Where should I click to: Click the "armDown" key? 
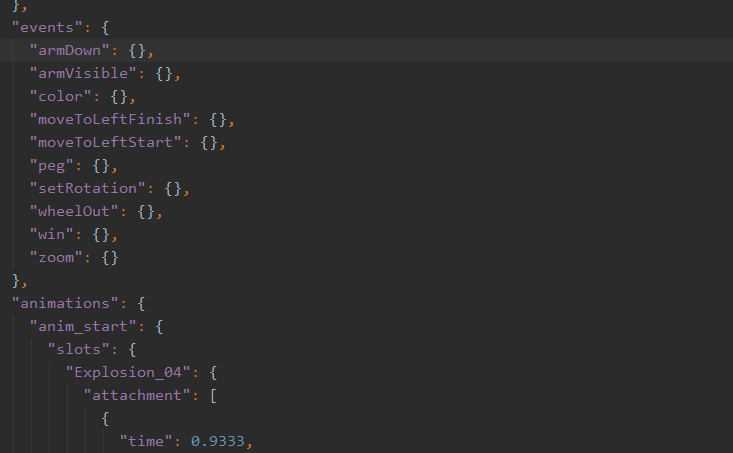[x=69, y=50]
